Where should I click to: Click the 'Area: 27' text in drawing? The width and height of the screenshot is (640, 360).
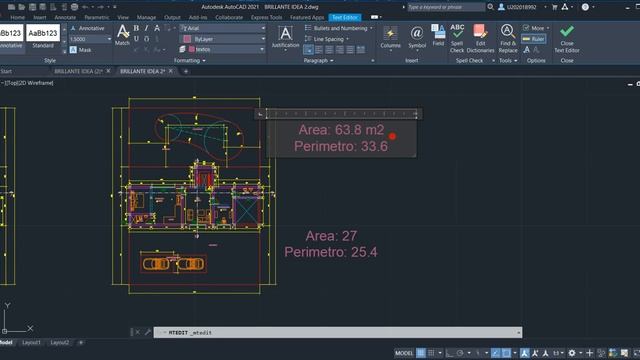331,236
